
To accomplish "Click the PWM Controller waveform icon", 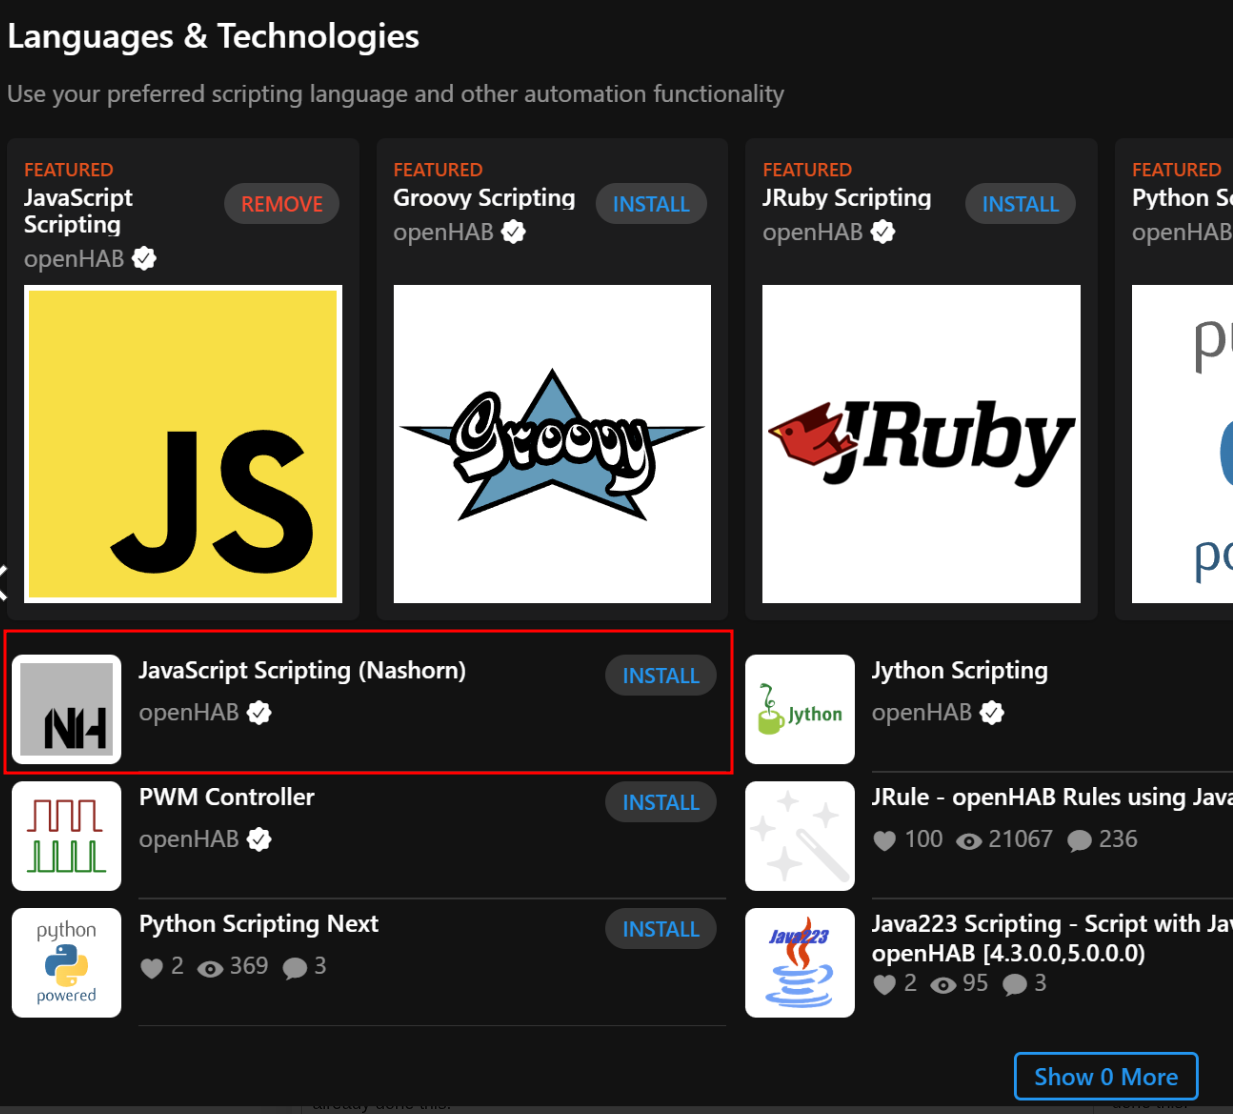I will coord(66,836).
